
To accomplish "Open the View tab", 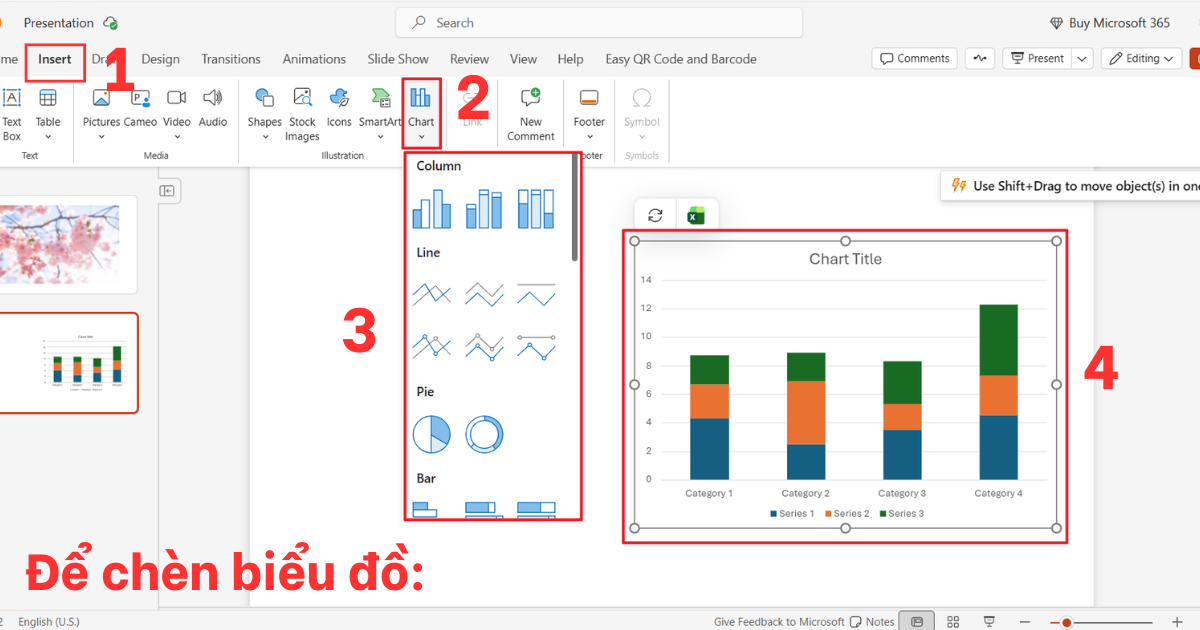I will point(523,59).
